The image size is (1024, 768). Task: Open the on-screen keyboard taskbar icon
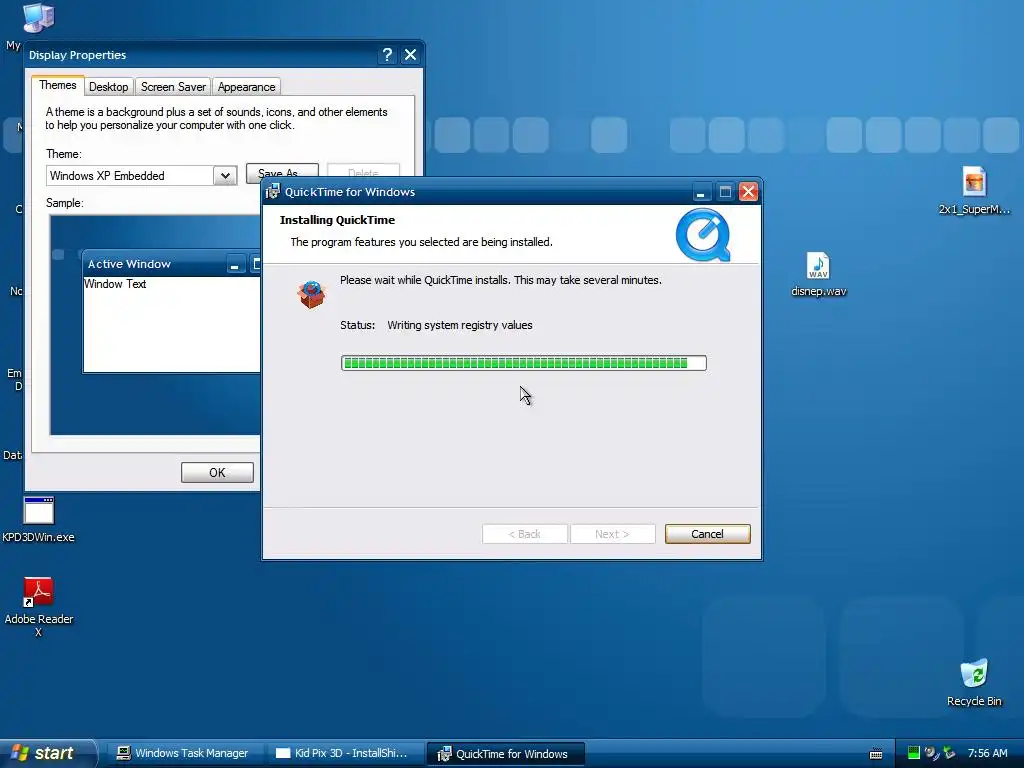(876, 754)
